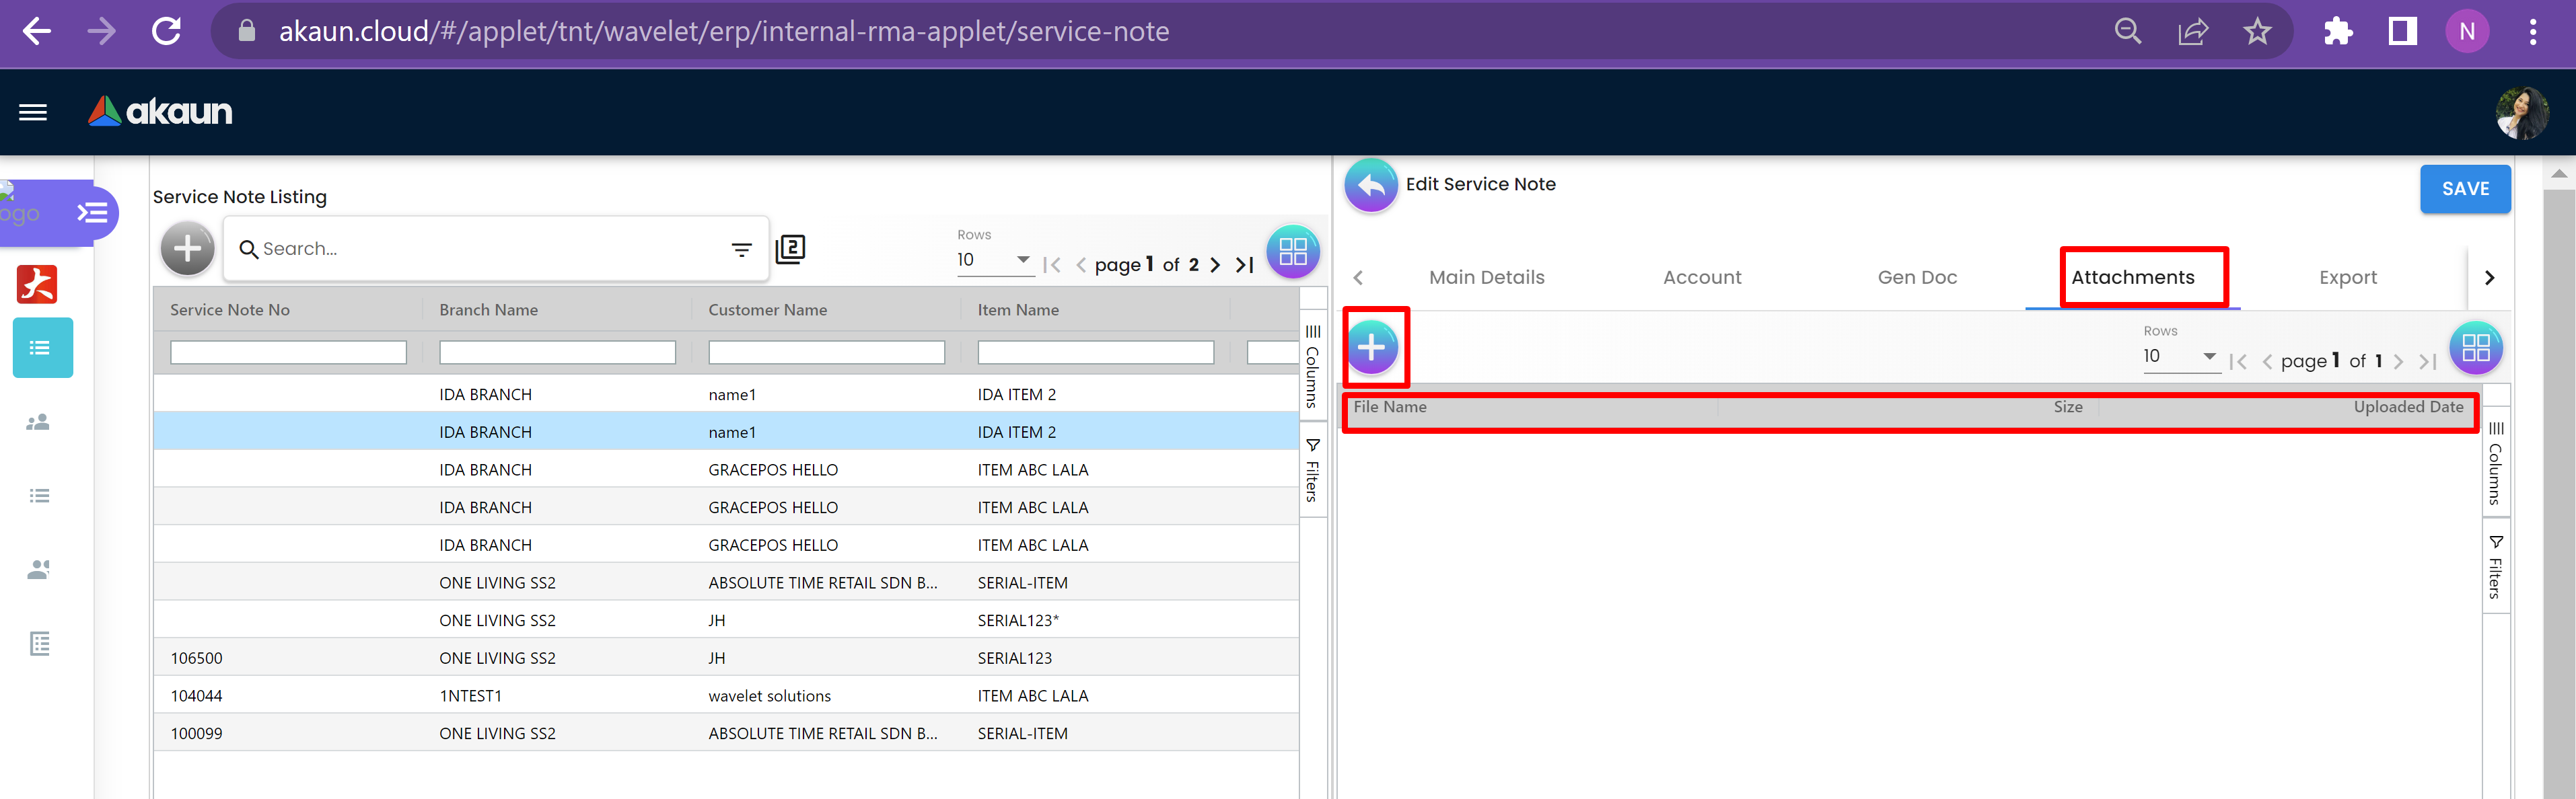Click the back arrow beside Edit Service Note
2576x799 pixels.
click(1370, 185)
